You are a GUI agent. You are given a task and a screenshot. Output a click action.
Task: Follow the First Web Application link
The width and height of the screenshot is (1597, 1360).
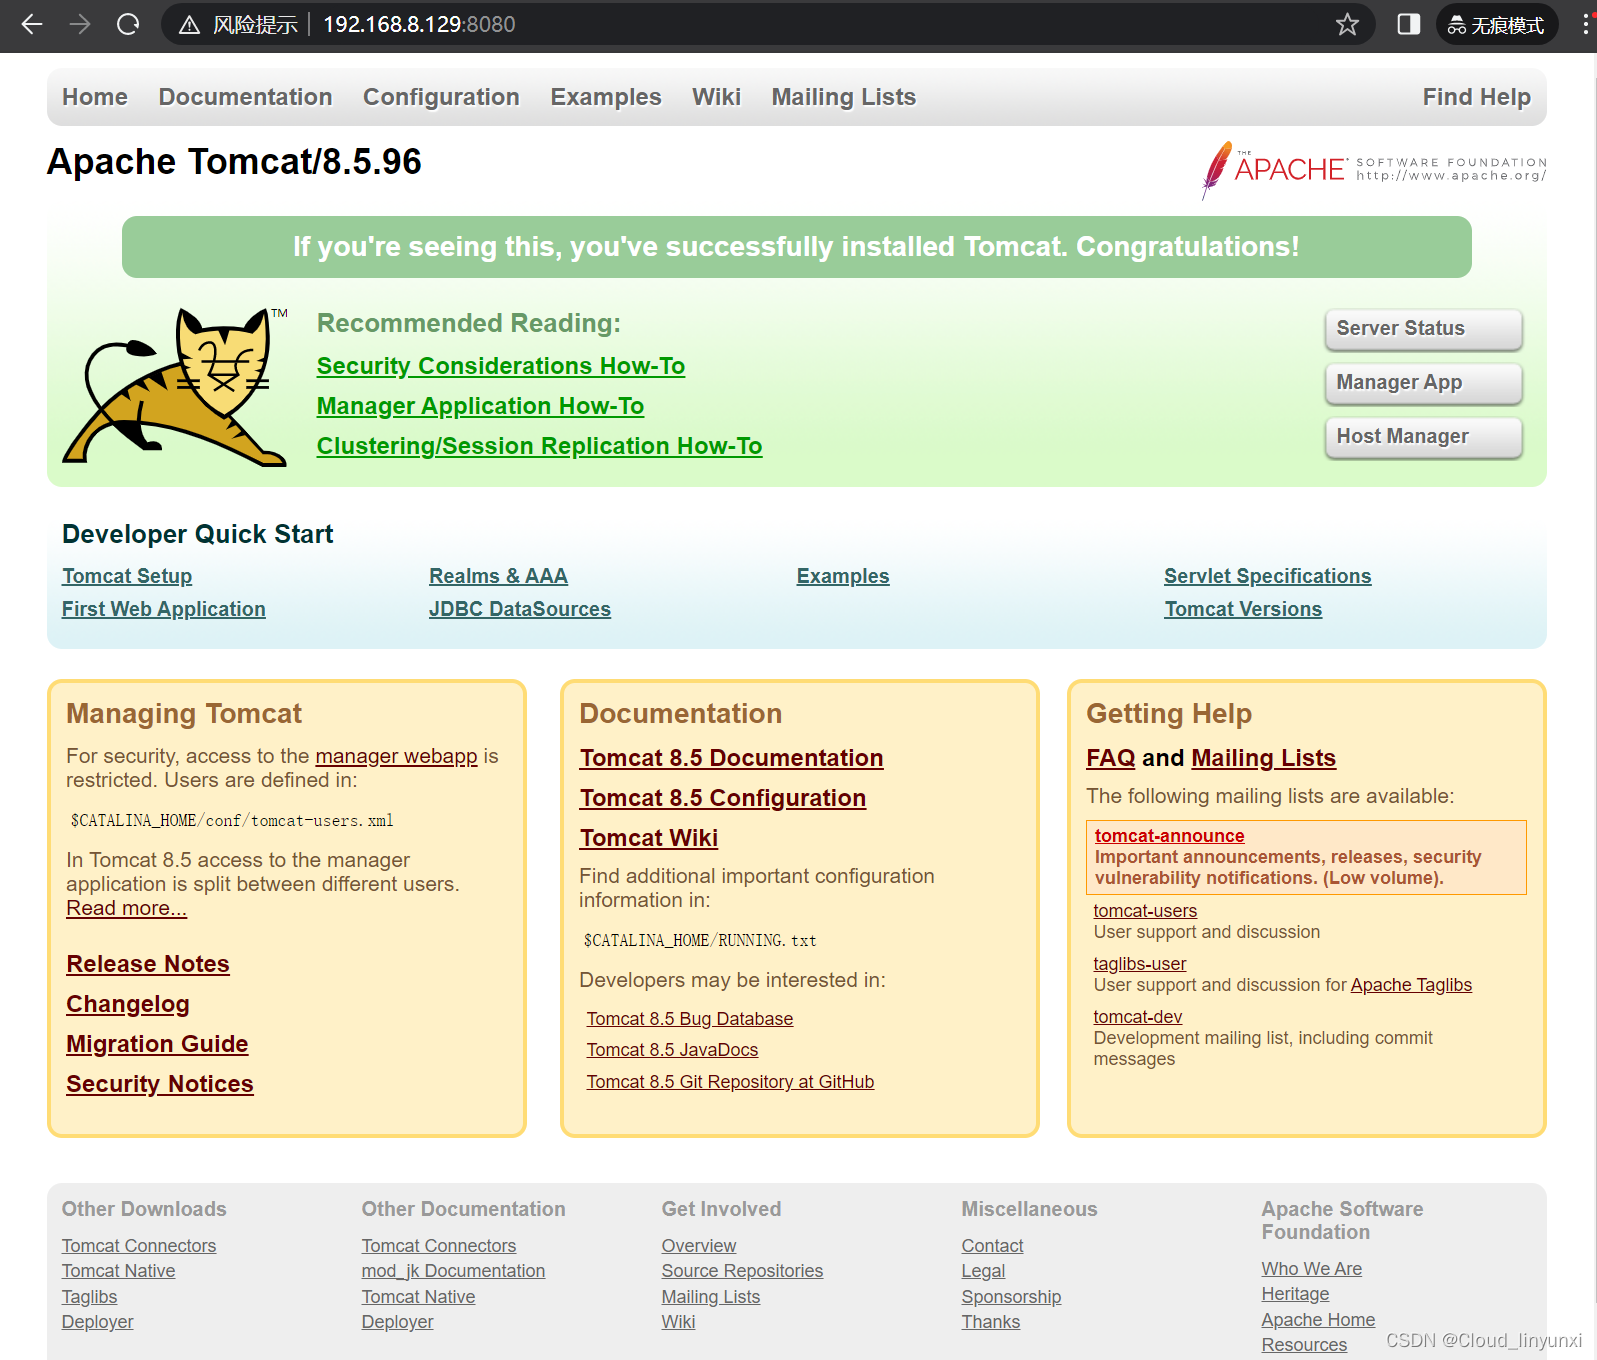pos(164,609)
